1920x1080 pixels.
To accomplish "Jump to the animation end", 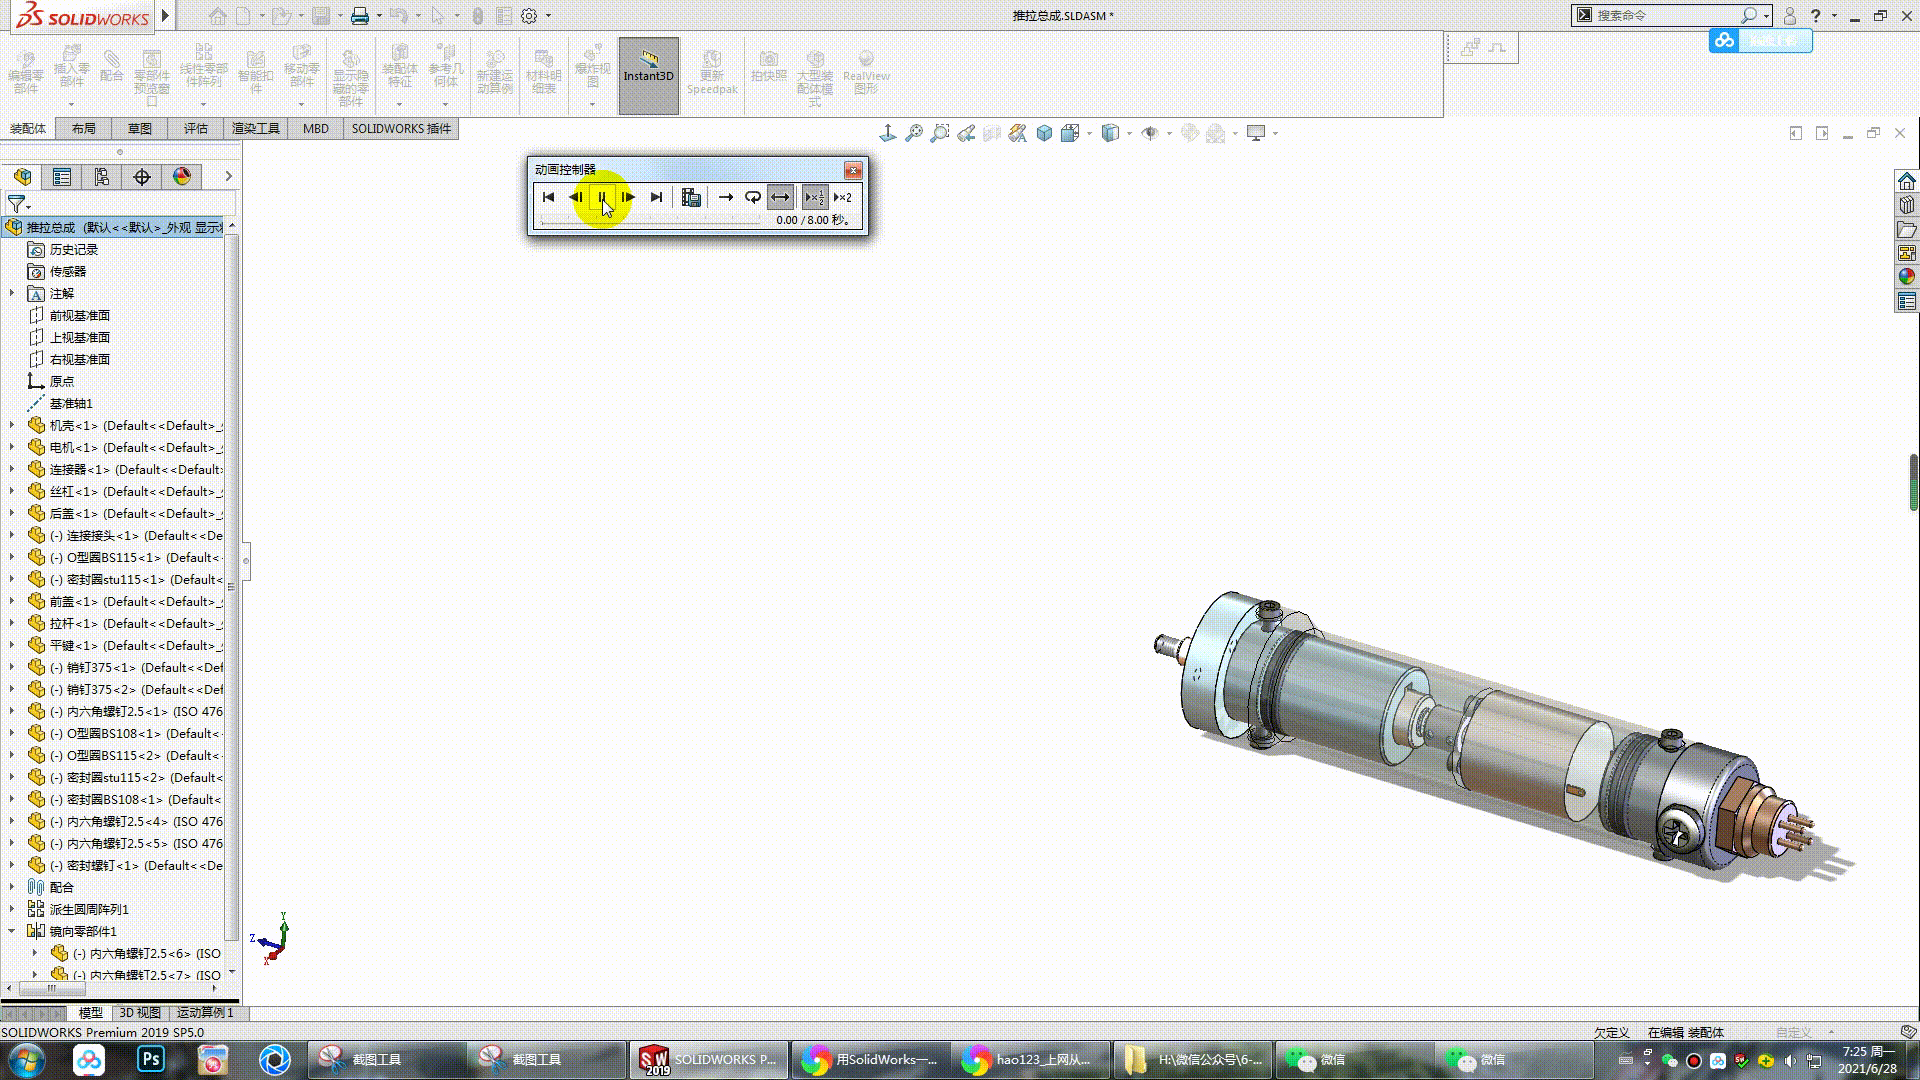I will coord(656,197).
